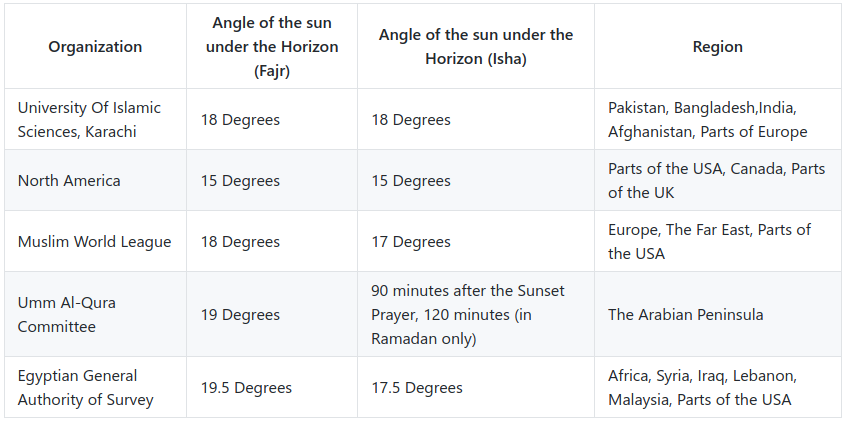Select Egyptian General Authority of Survey cell
Screen dimensions: 845x422
[x=95, y=387]
